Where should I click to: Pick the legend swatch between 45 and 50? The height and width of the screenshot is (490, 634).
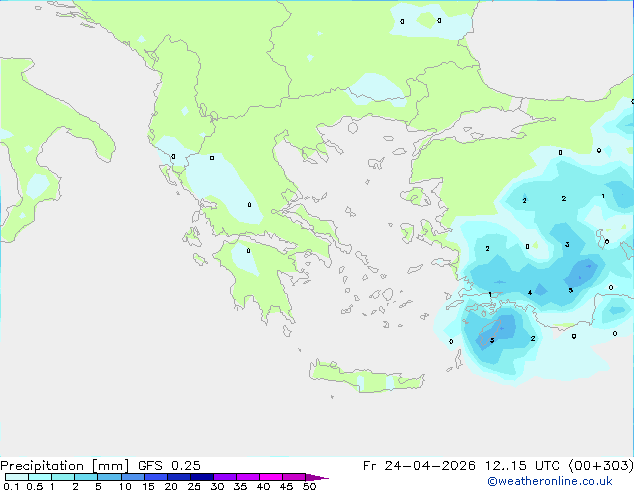pos(294,477)
